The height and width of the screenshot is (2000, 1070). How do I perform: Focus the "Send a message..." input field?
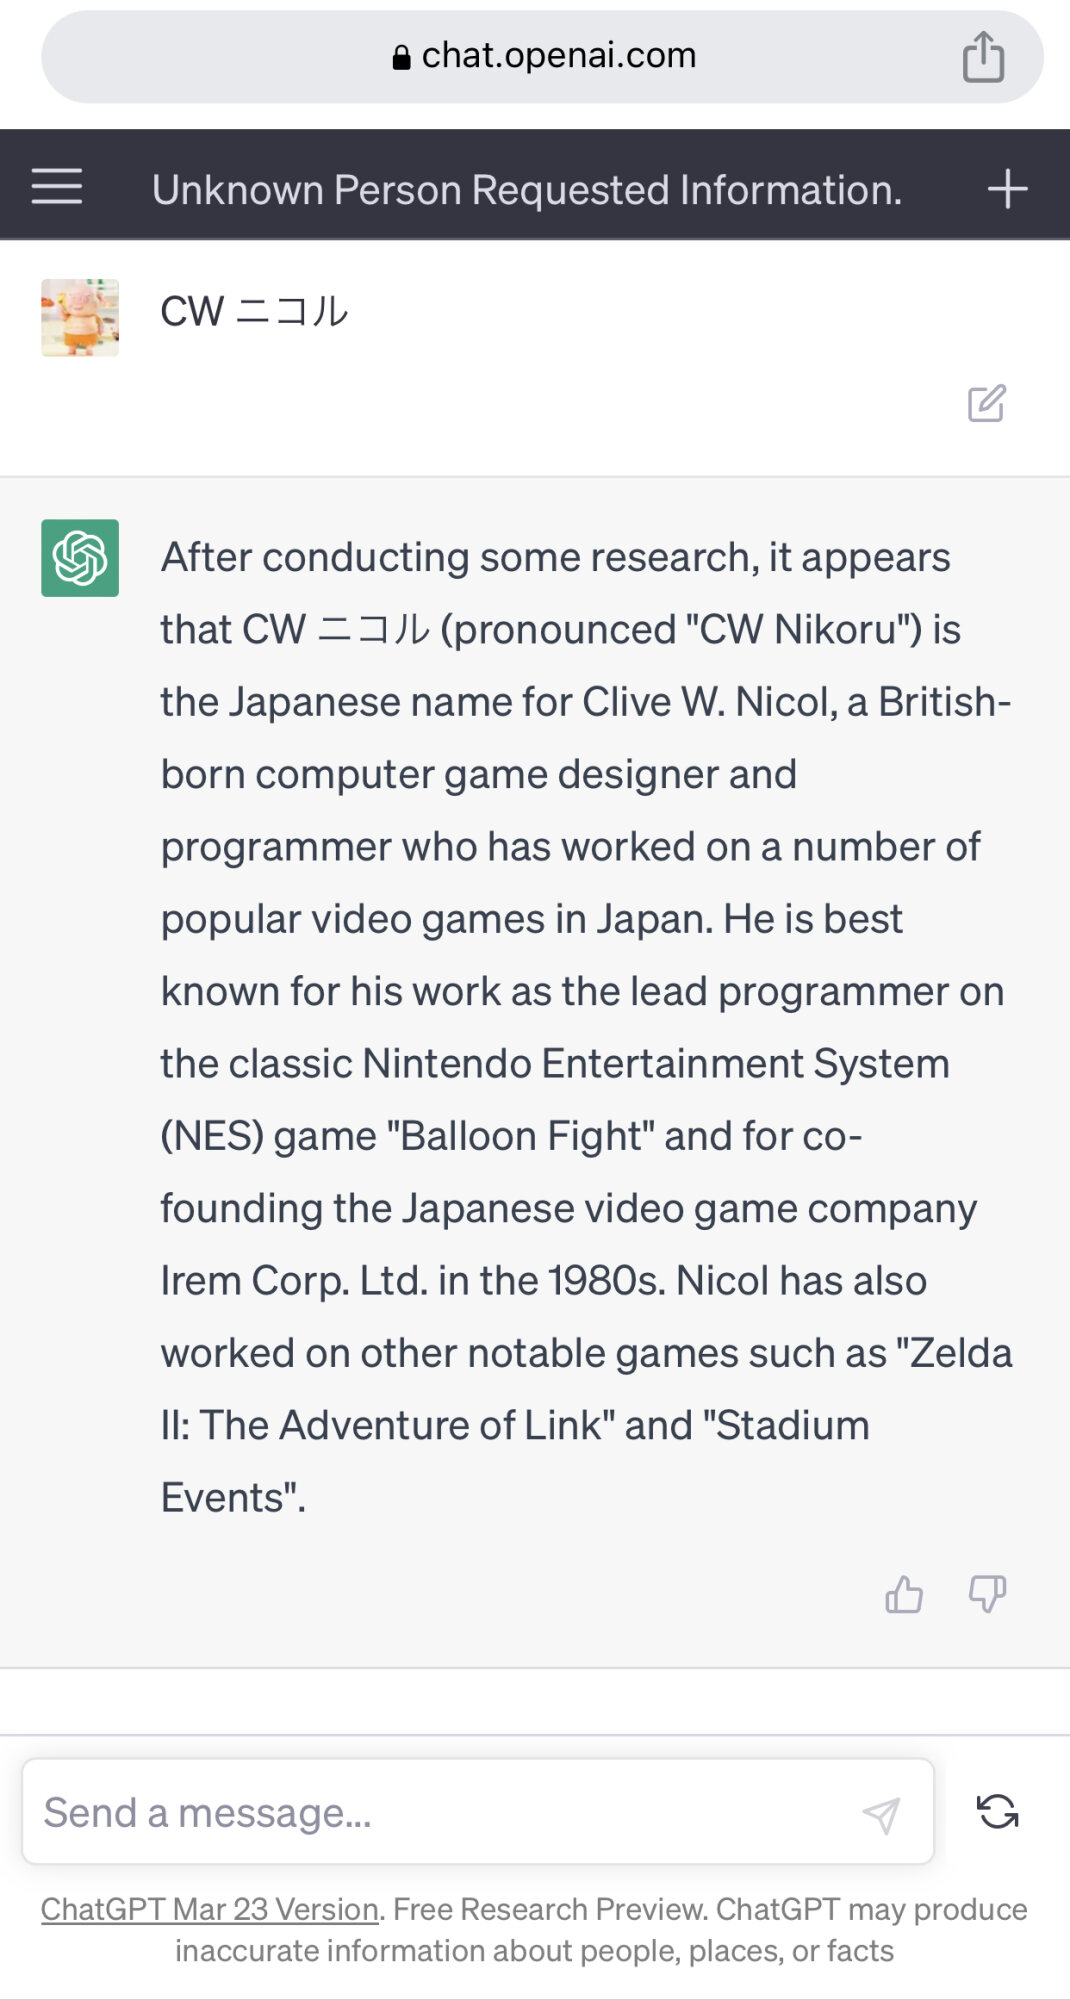pos(440,1812)
